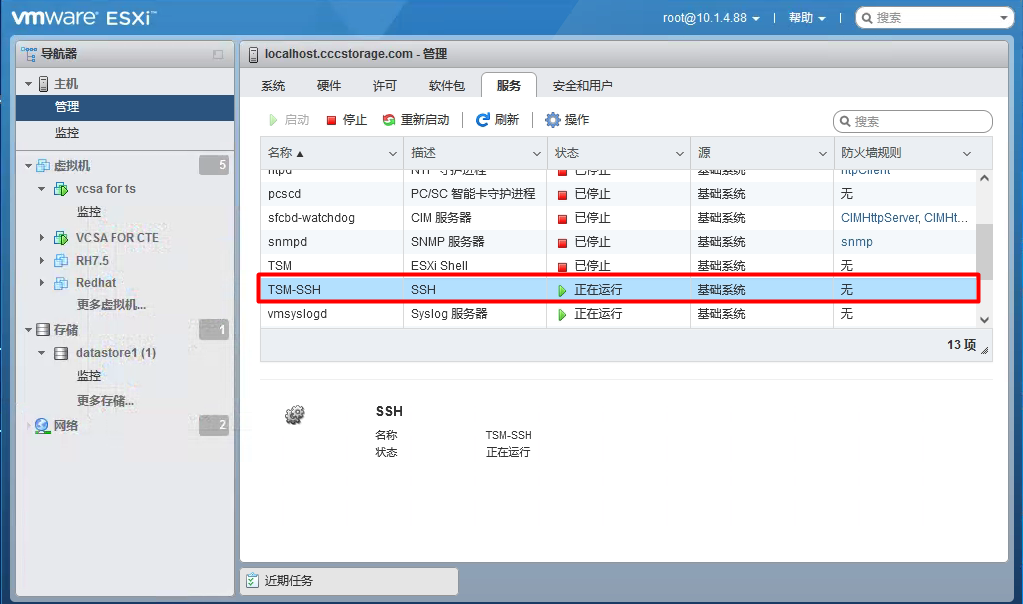The width and height of the screenshot is (1023, 604).
Task: Click the localhost host icon in title
Action: click(x=253, y=55)
